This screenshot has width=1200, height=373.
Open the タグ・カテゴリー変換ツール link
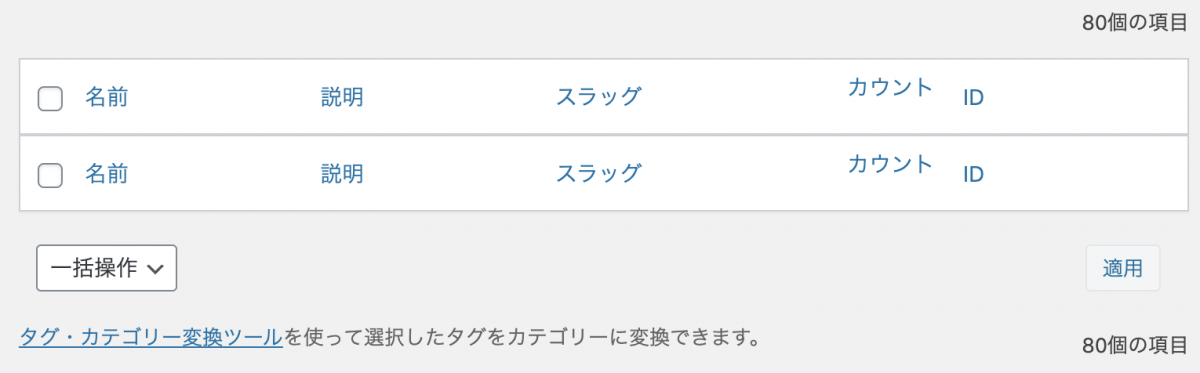point(150,336)
